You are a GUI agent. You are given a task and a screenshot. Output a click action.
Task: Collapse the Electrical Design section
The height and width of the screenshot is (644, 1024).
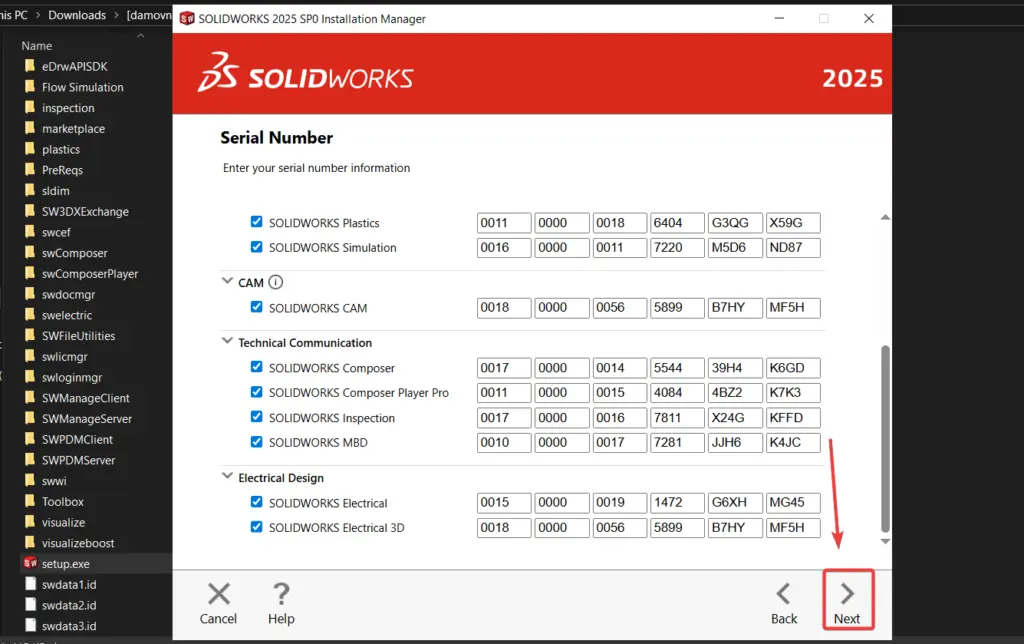click(227, 476)
